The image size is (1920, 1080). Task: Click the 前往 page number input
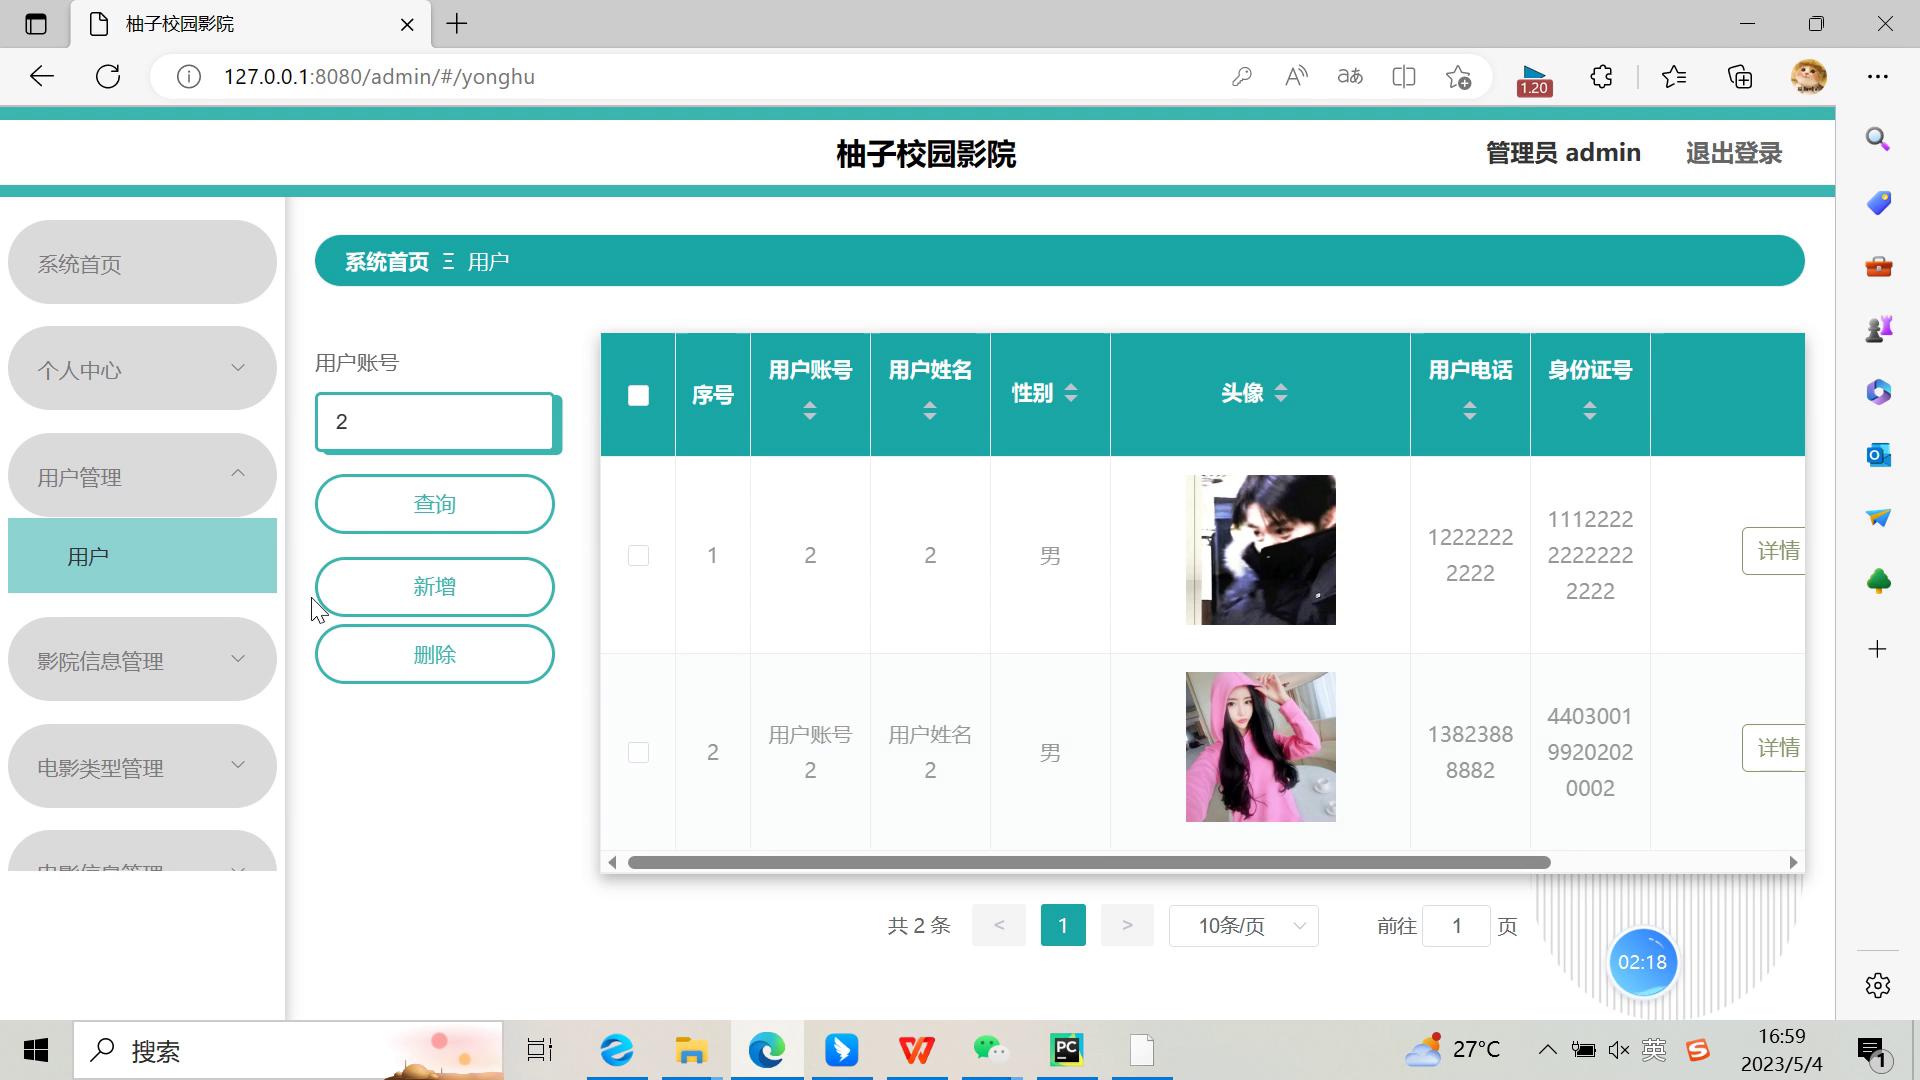(1457, 926)
